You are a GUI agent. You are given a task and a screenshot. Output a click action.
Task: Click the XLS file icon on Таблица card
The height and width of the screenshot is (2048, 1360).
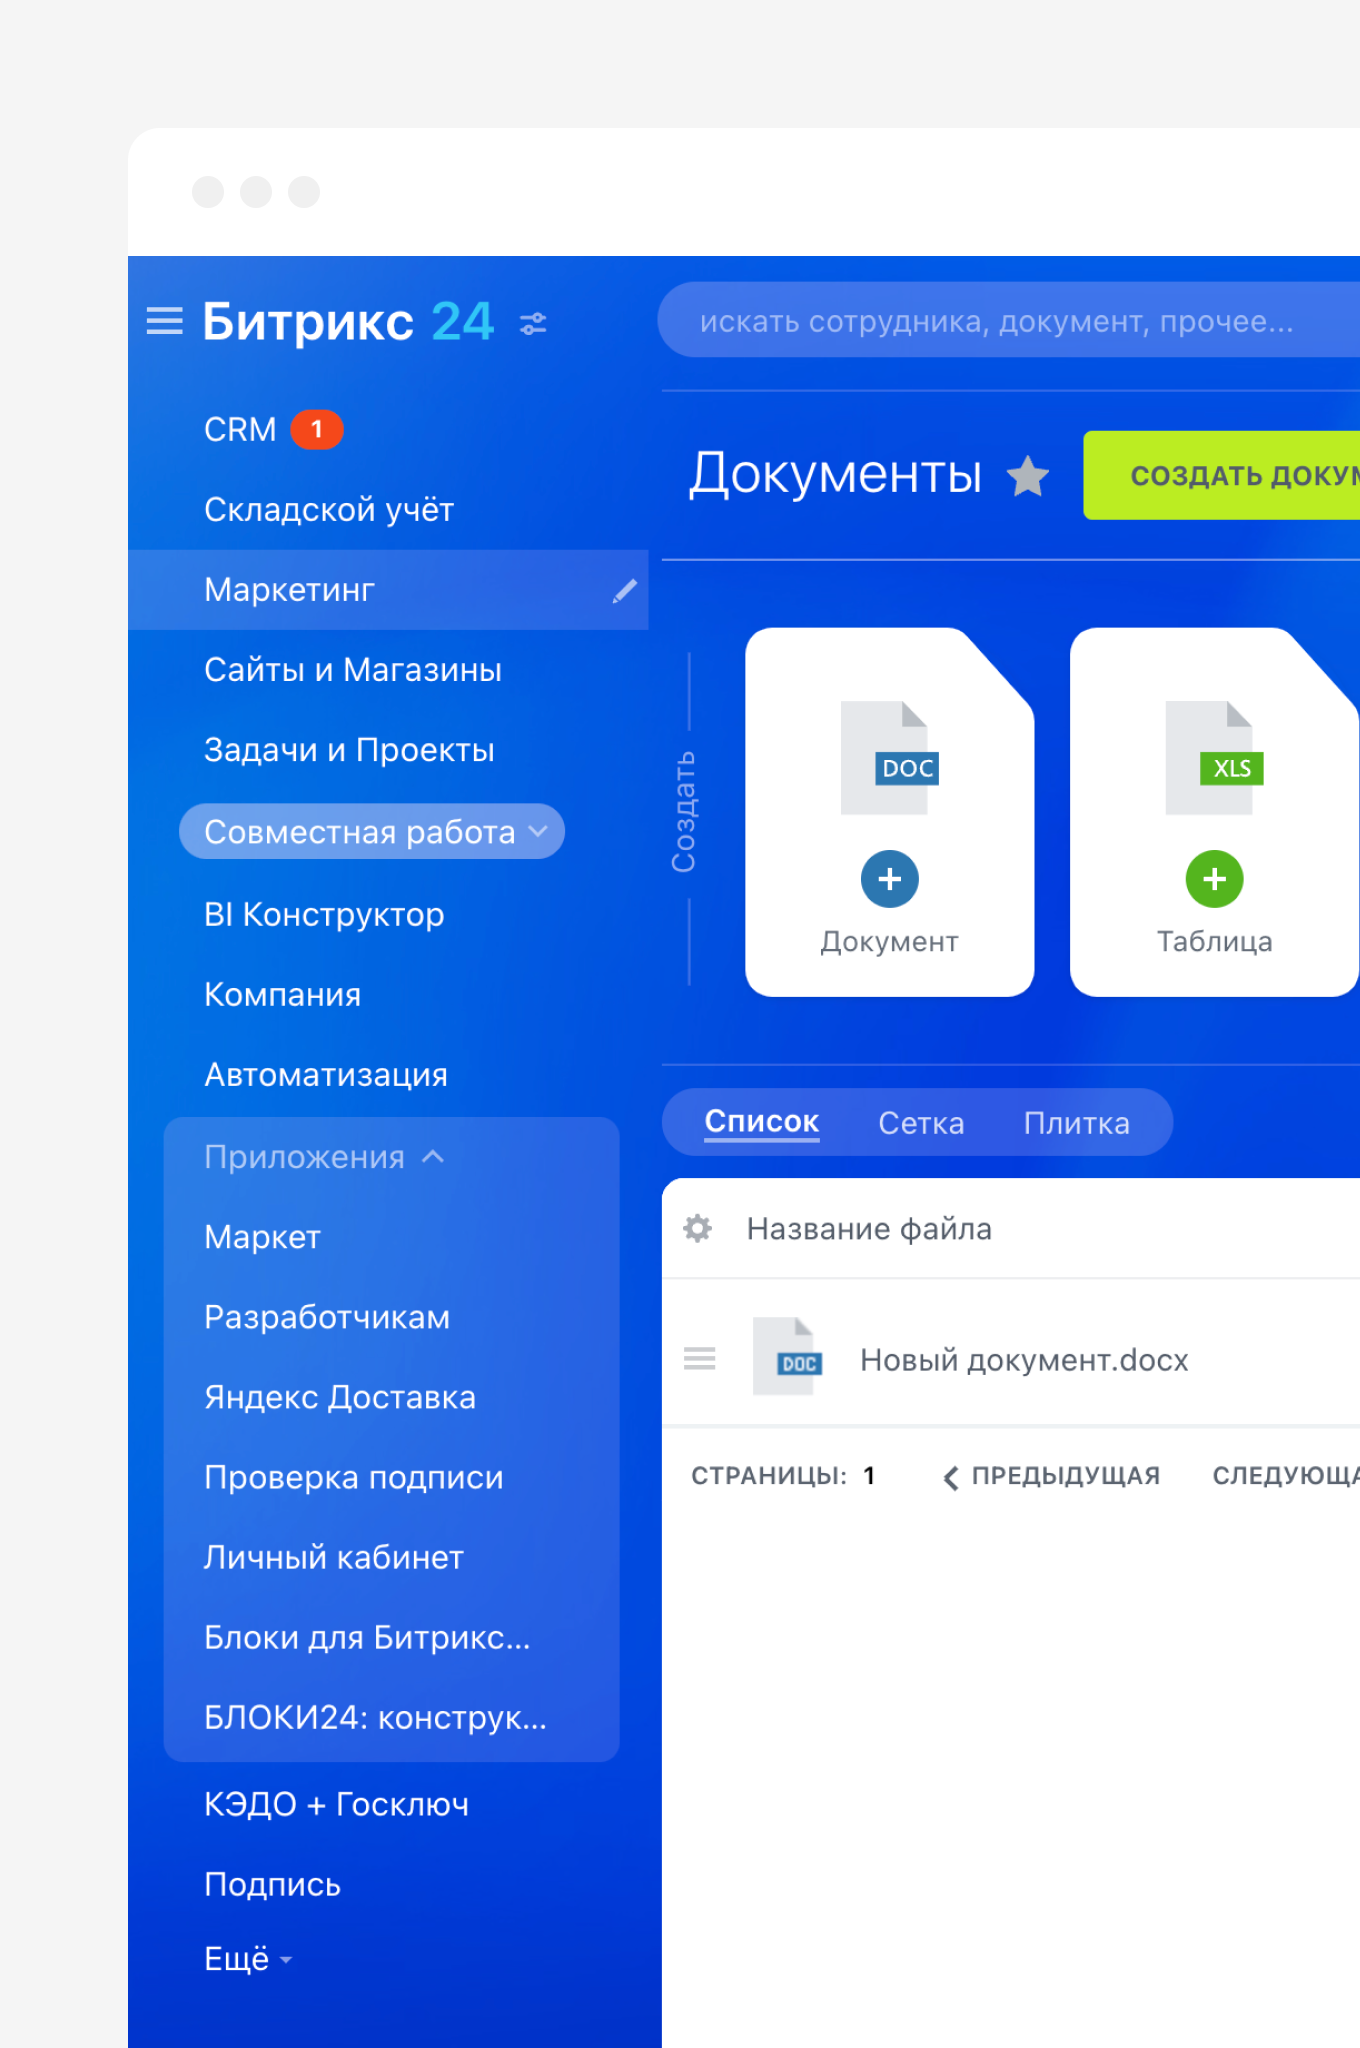tap(1214, 758)
